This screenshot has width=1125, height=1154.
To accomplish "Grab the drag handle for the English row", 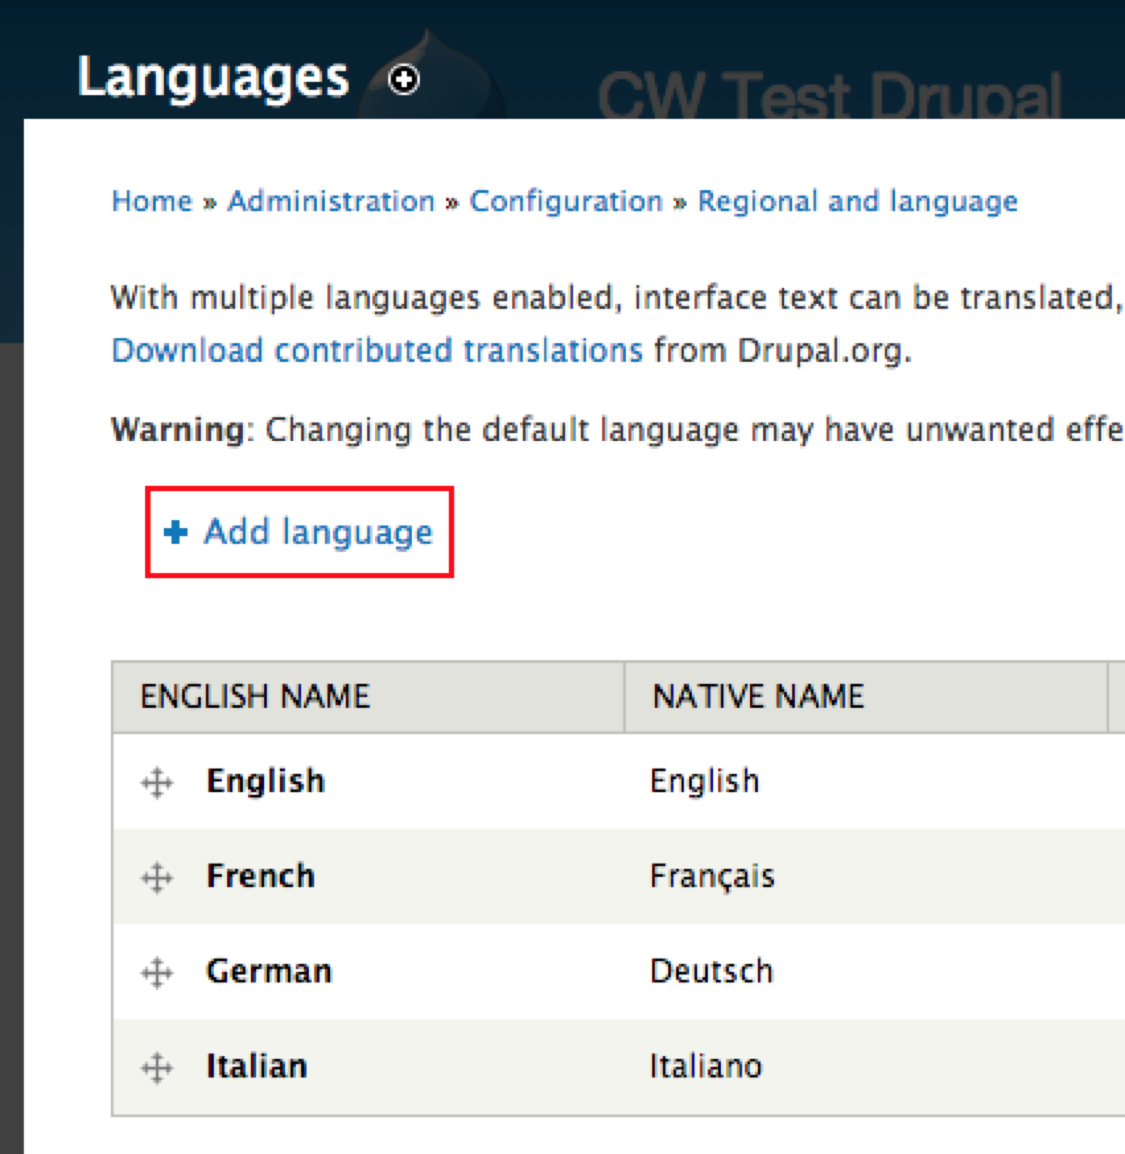I will pyautogui.click(x=157, y=782).
